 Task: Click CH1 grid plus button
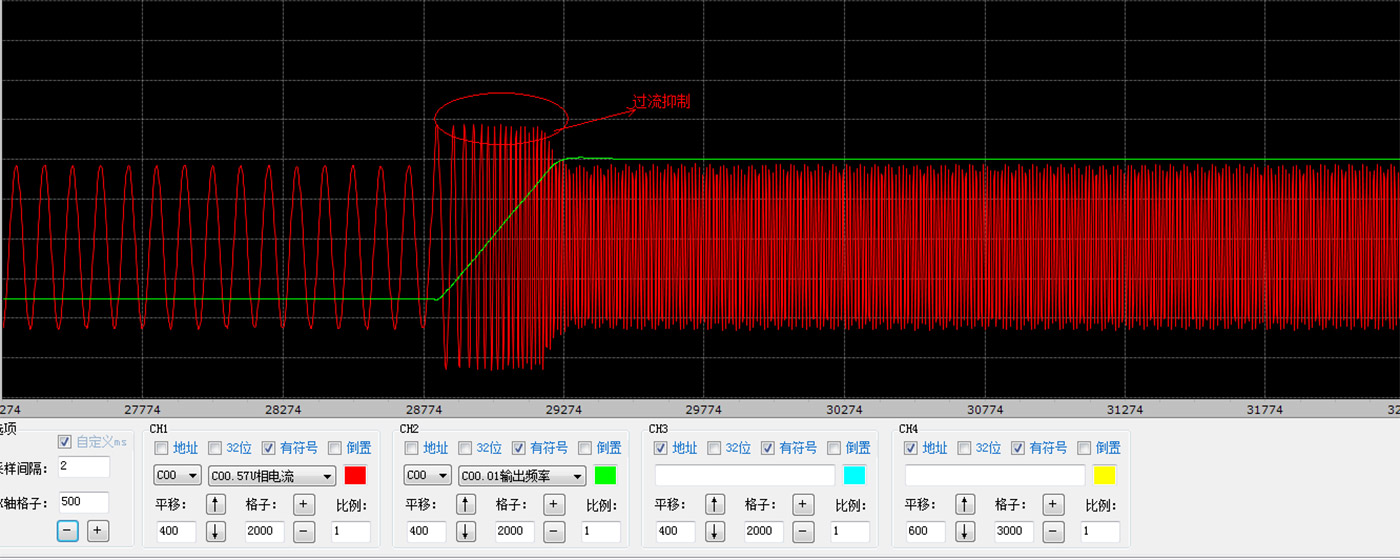pos(305,504)
